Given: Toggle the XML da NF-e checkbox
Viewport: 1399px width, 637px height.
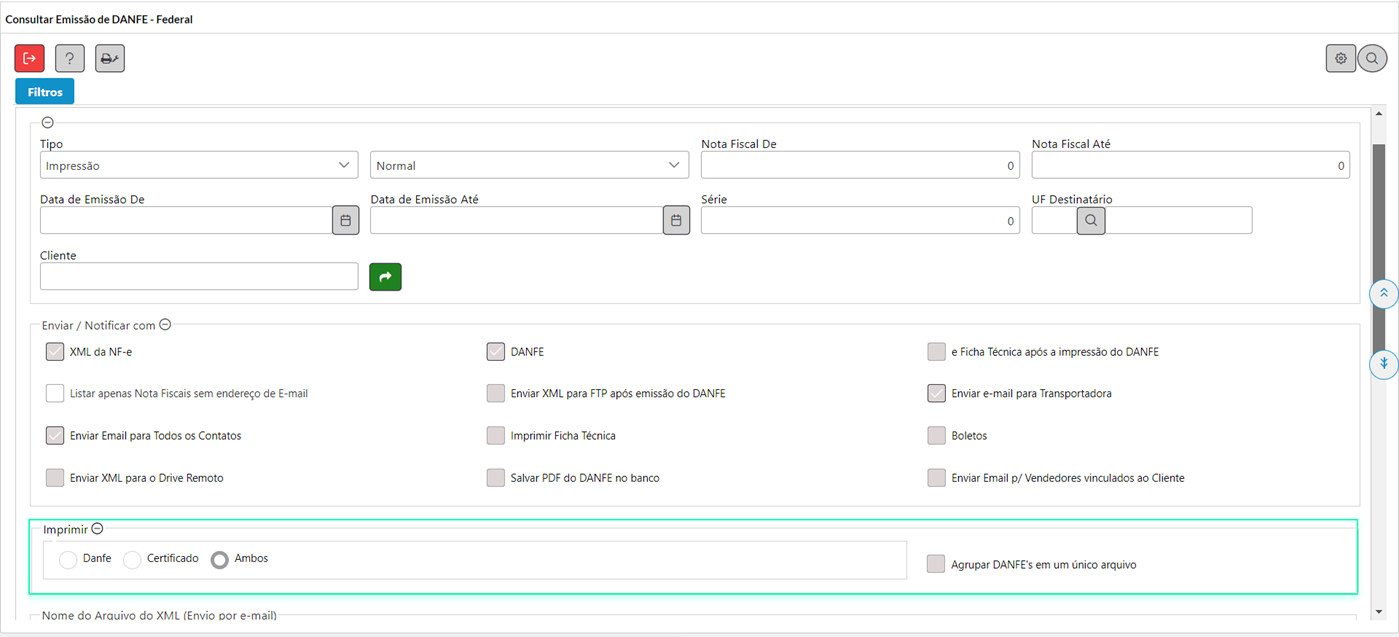Looking at the screenshot, I should (x=55, y=352).
